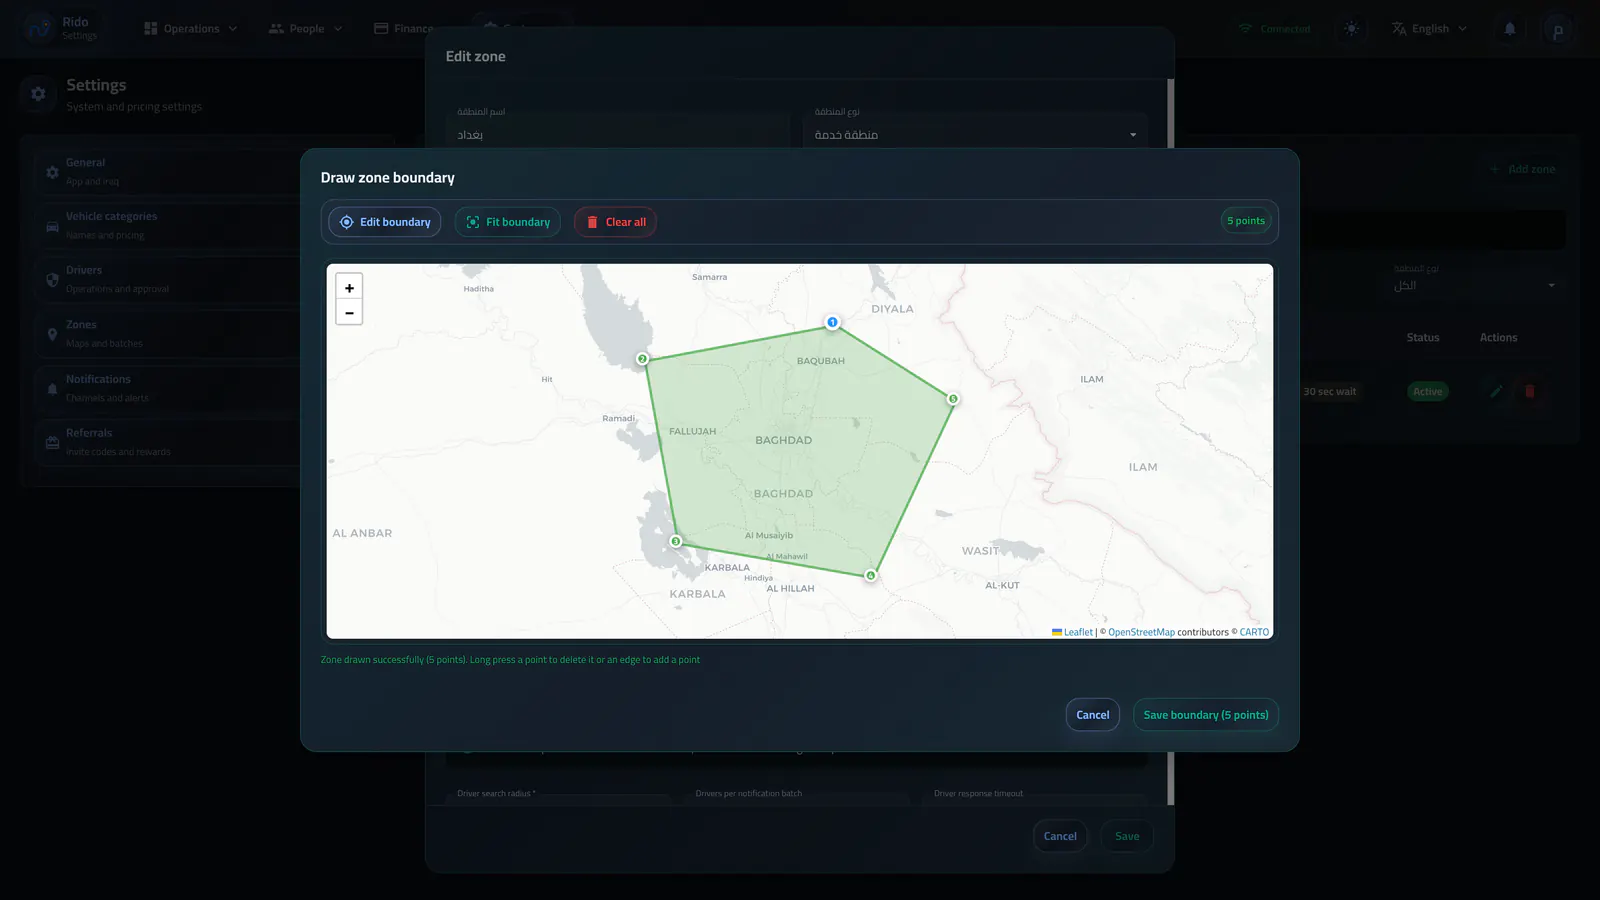
Task: Select boundary point 1 on map
Action: tap(832, 322)
